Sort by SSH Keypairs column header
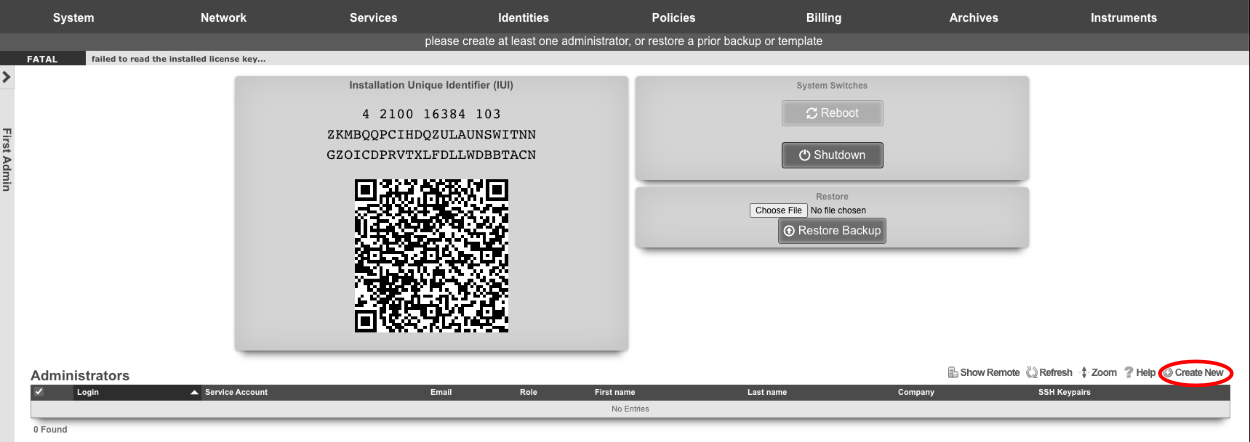This screenshot has height=442, width=1250. [x=1064, y=392]
